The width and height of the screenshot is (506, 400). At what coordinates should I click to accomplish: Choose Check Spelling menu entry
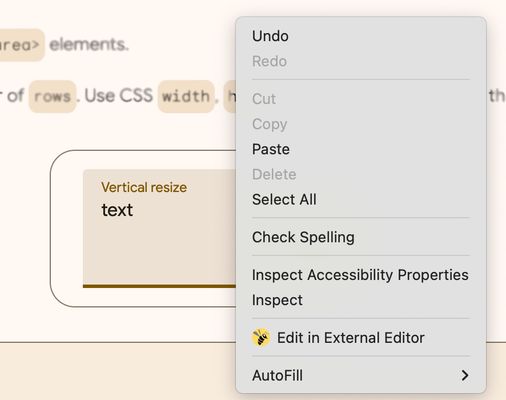(x=361, y=237)
